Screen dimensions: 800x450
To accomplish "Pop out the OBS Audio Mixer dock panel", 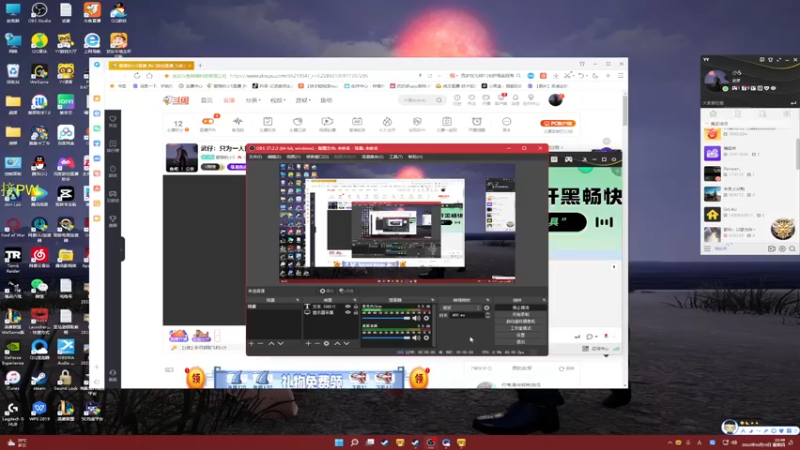I will 432,300.
